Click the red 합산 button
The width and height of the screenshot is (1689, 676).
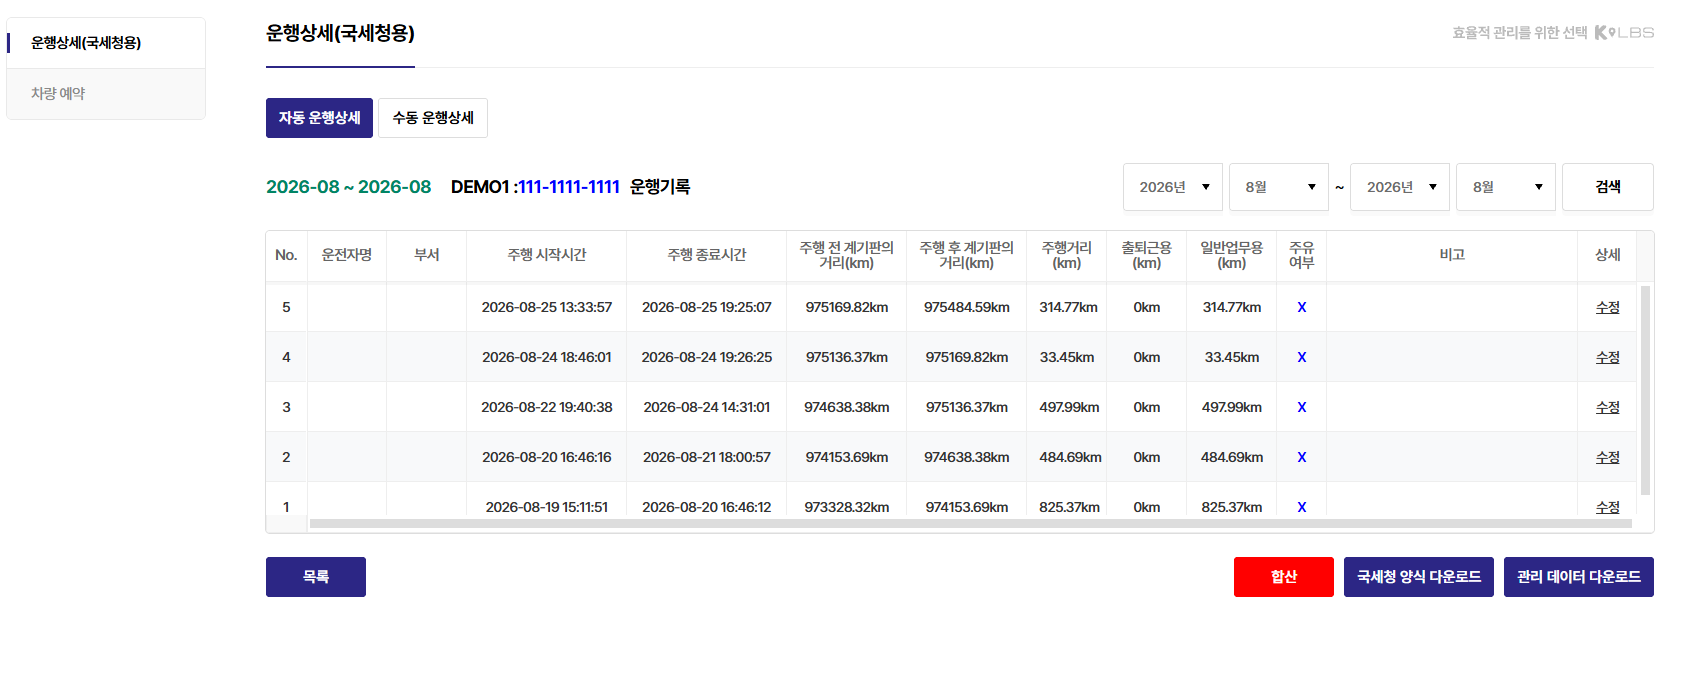tap(1284, 577)
